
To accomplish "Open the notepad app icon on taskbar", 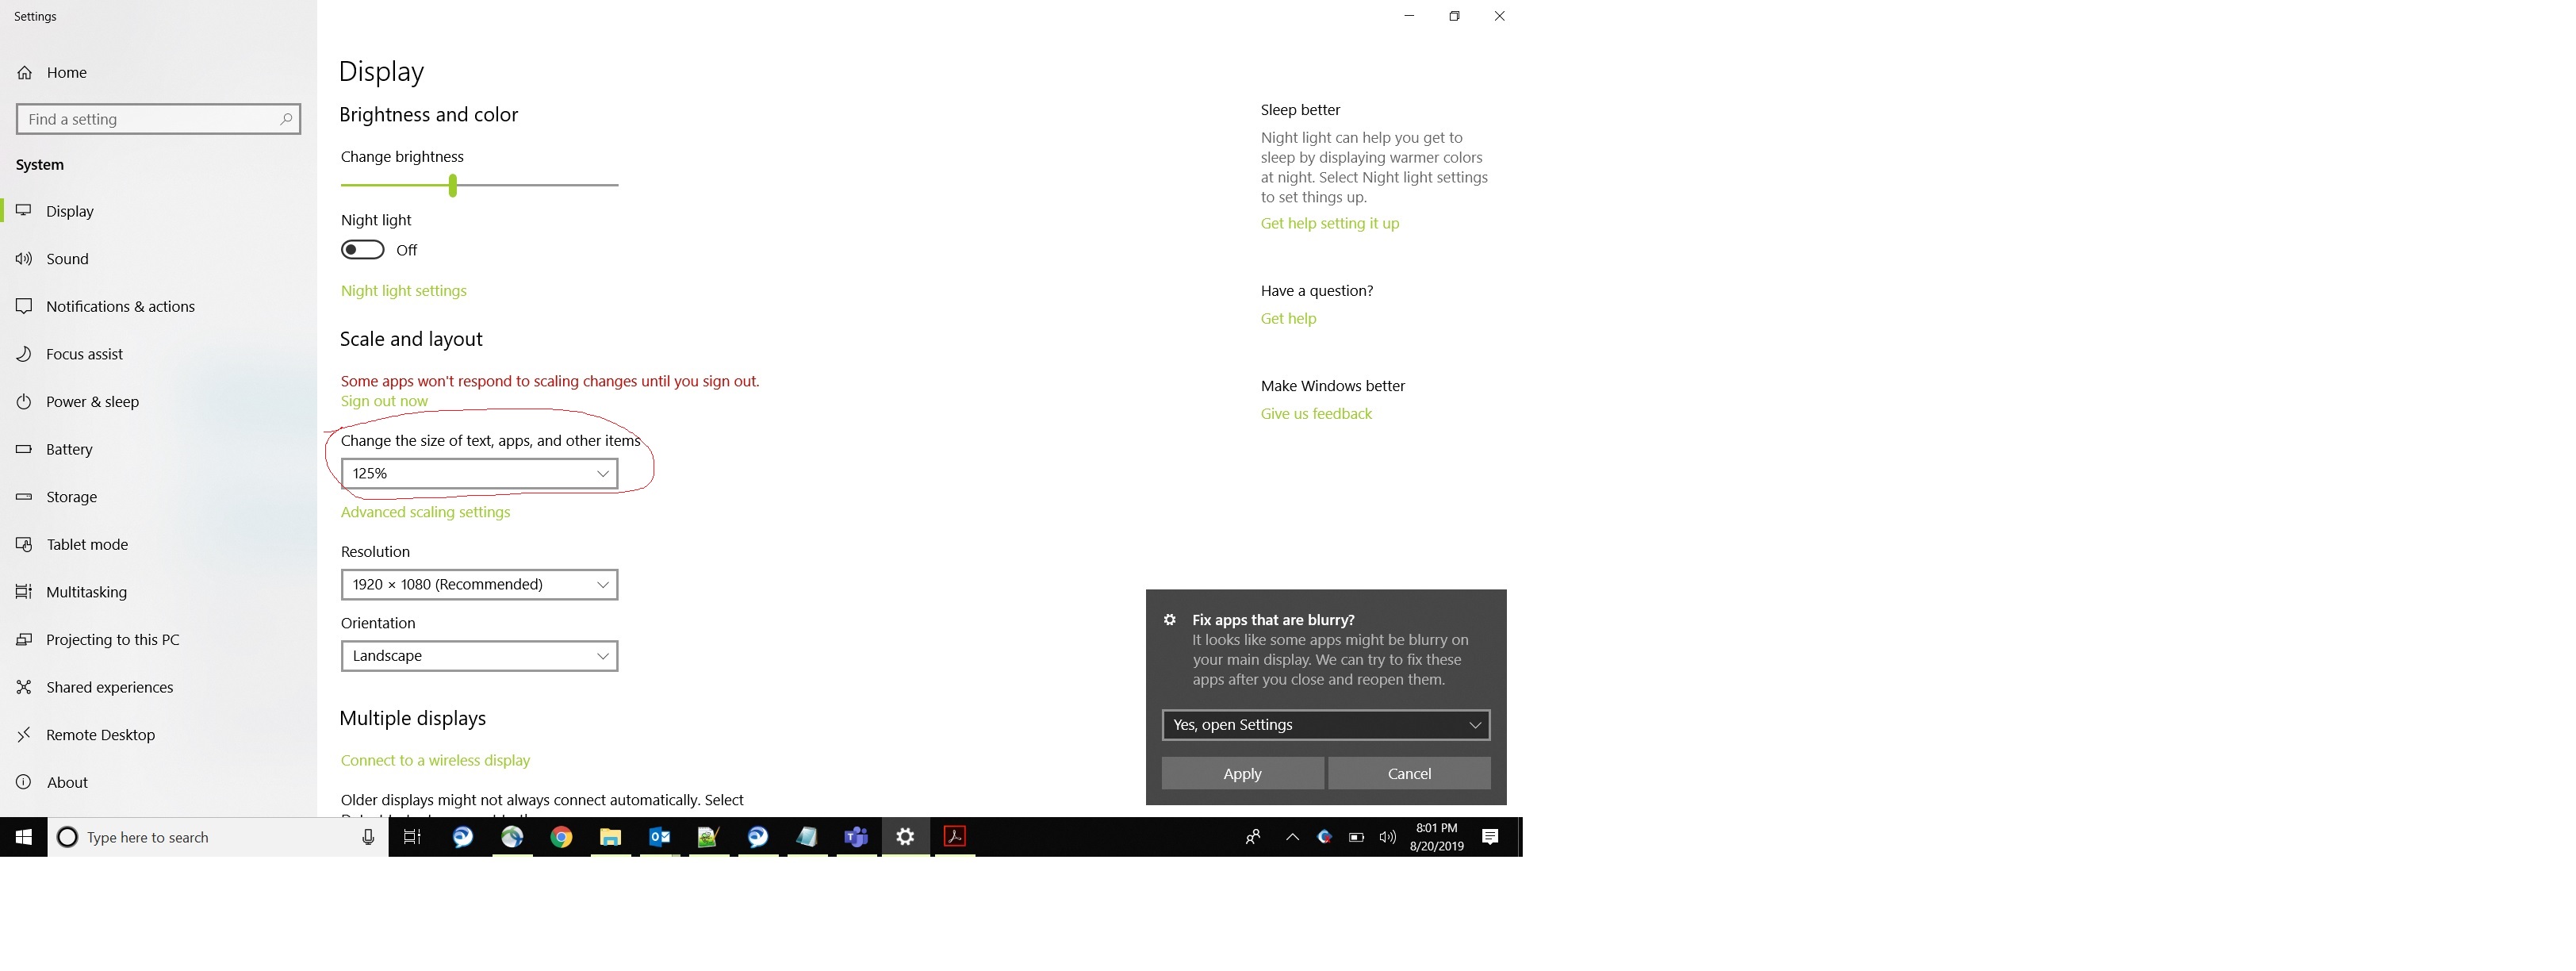I will point(807,838).
